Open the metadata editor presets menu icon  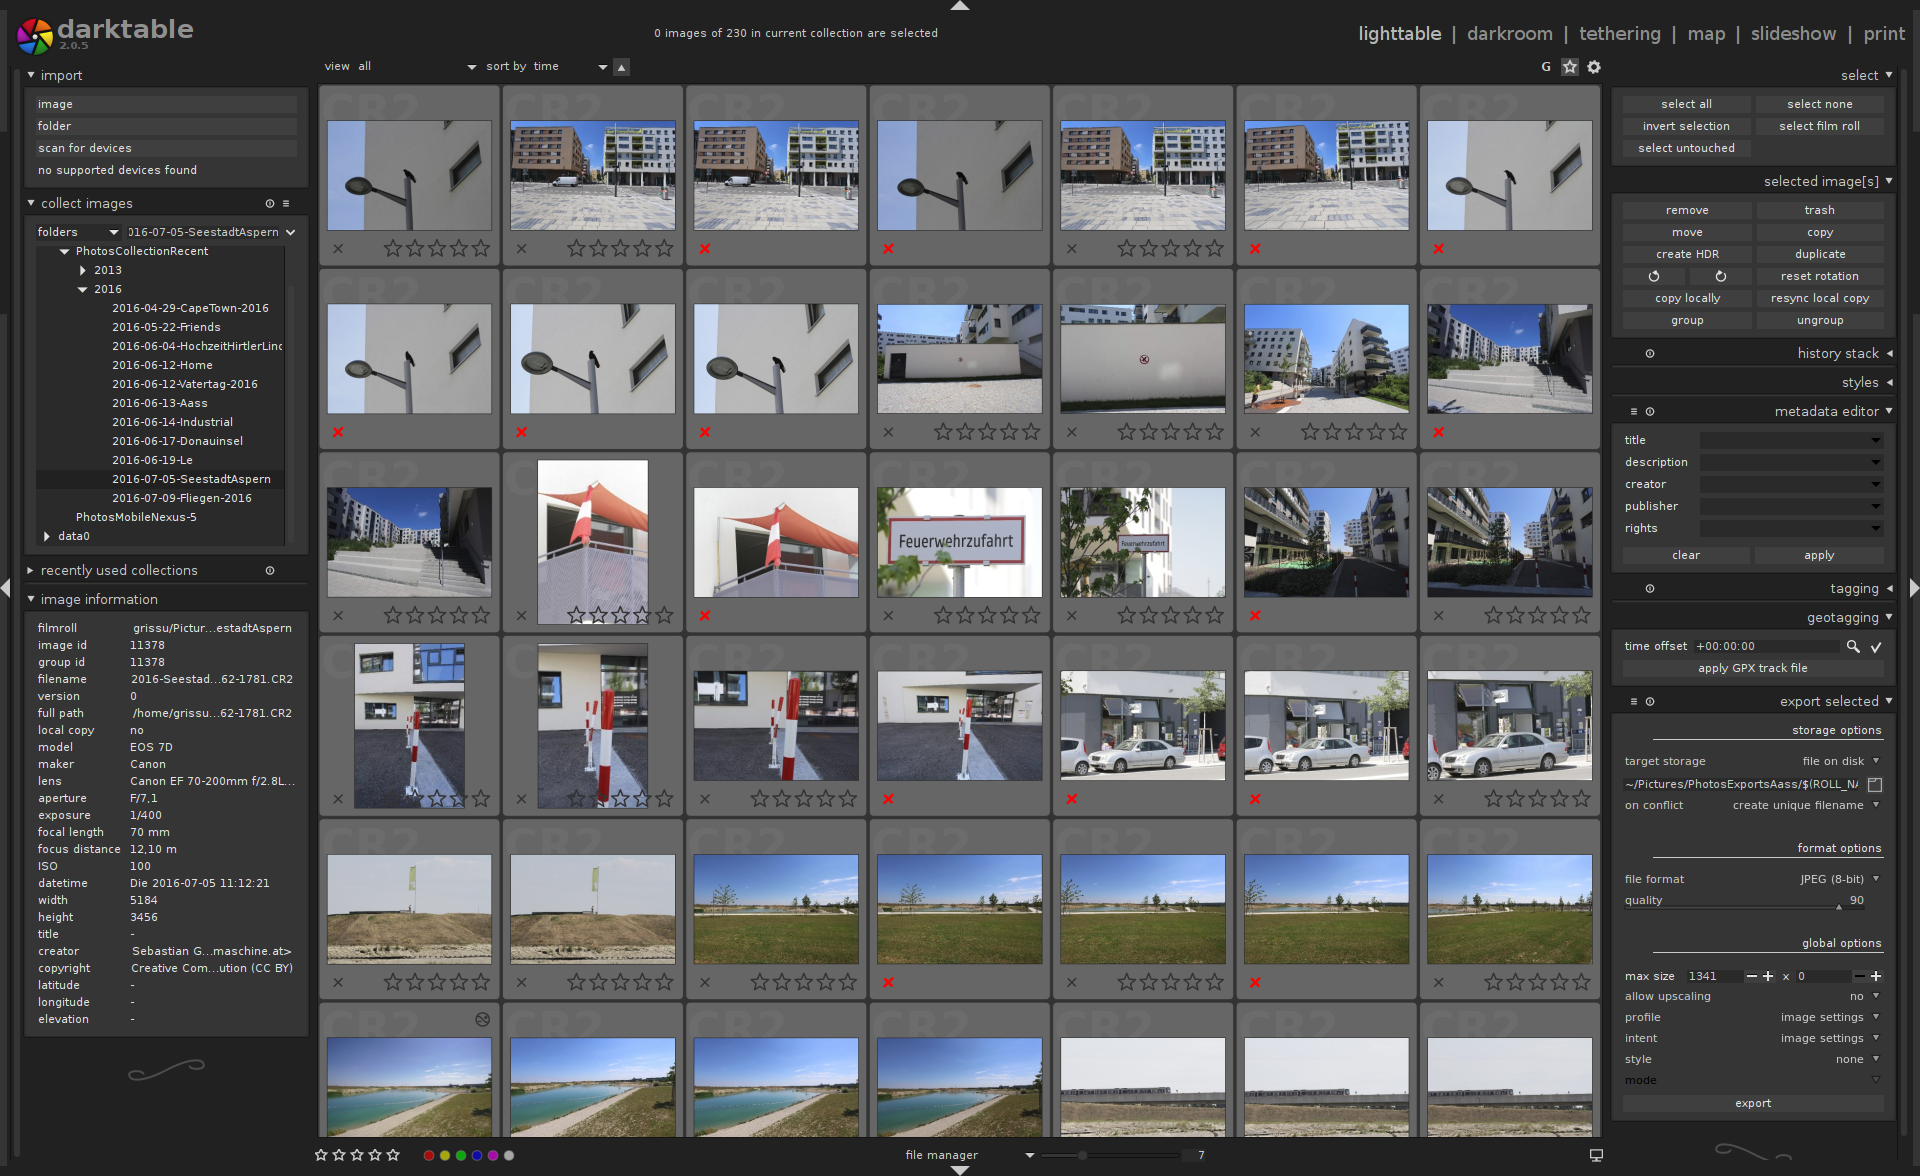(1634, 411)
